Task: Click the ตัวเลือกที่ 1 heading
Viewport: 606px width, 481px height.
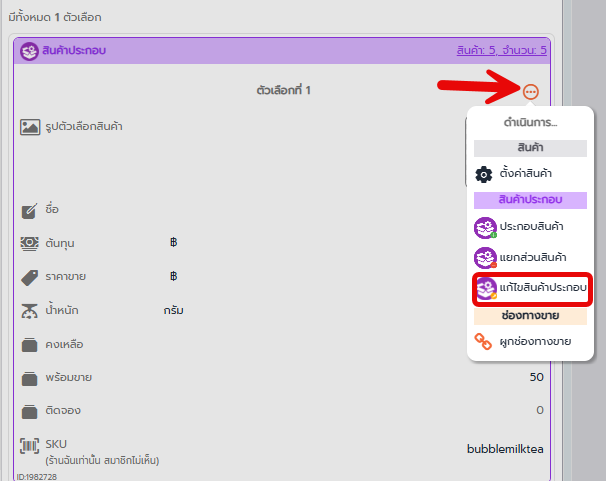Action: coord(284,91)
